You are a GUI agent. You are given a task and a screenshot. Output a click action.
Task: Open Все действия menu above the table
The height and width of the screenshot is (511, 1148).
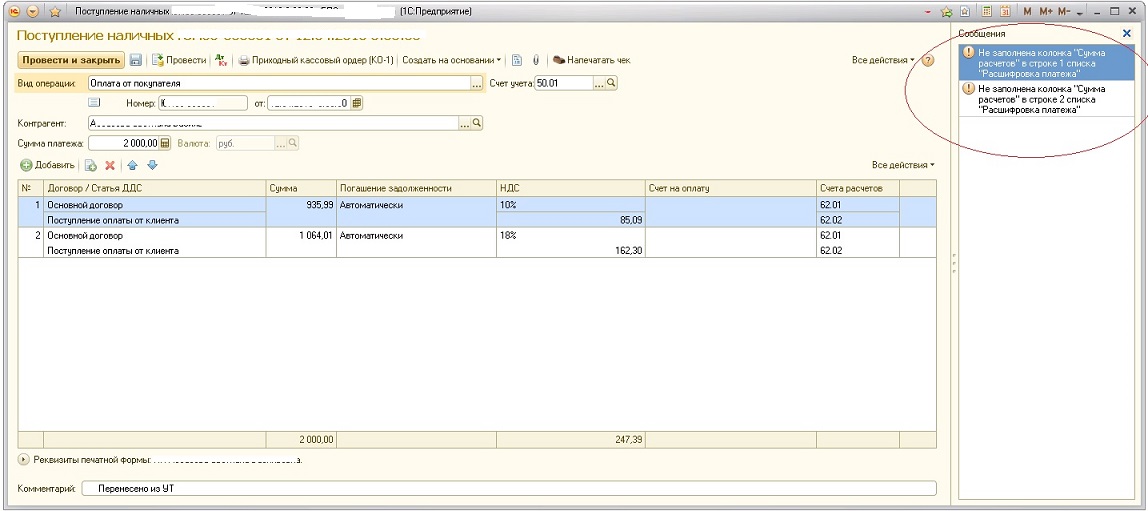coord(903,165)
